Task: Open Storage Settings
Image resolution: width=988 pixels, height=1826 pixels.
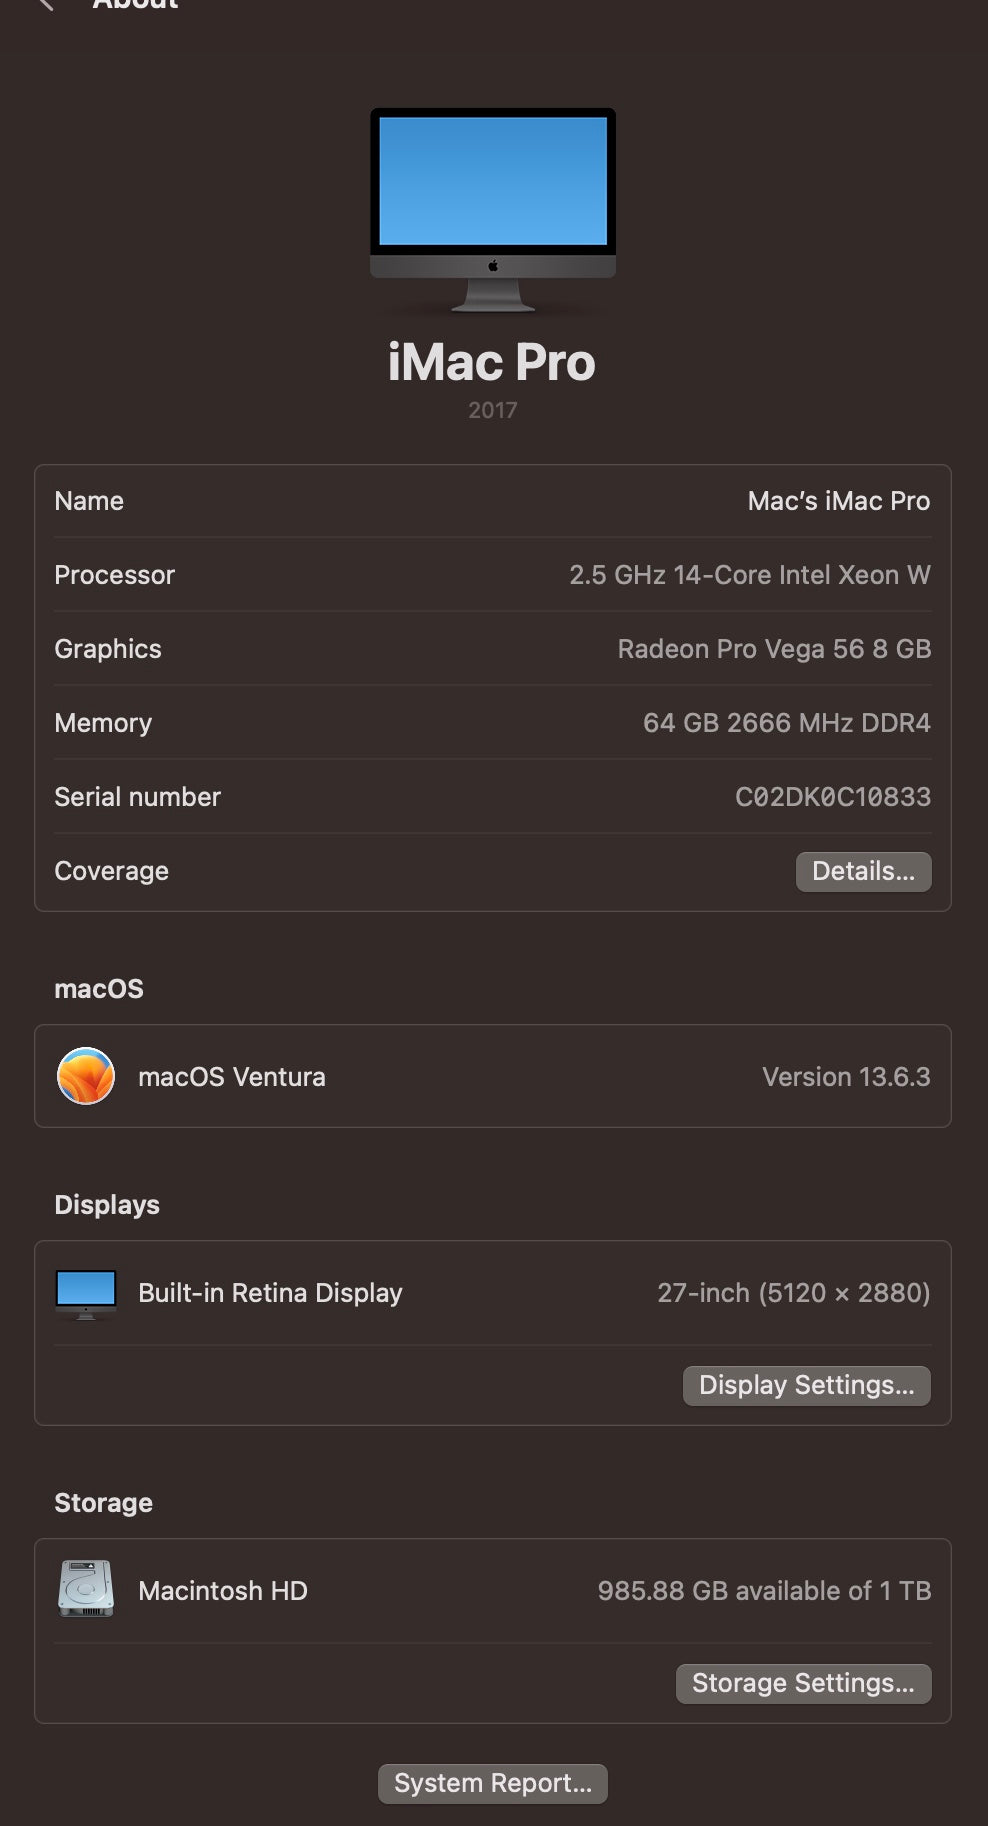Action: pos(803,1683)
